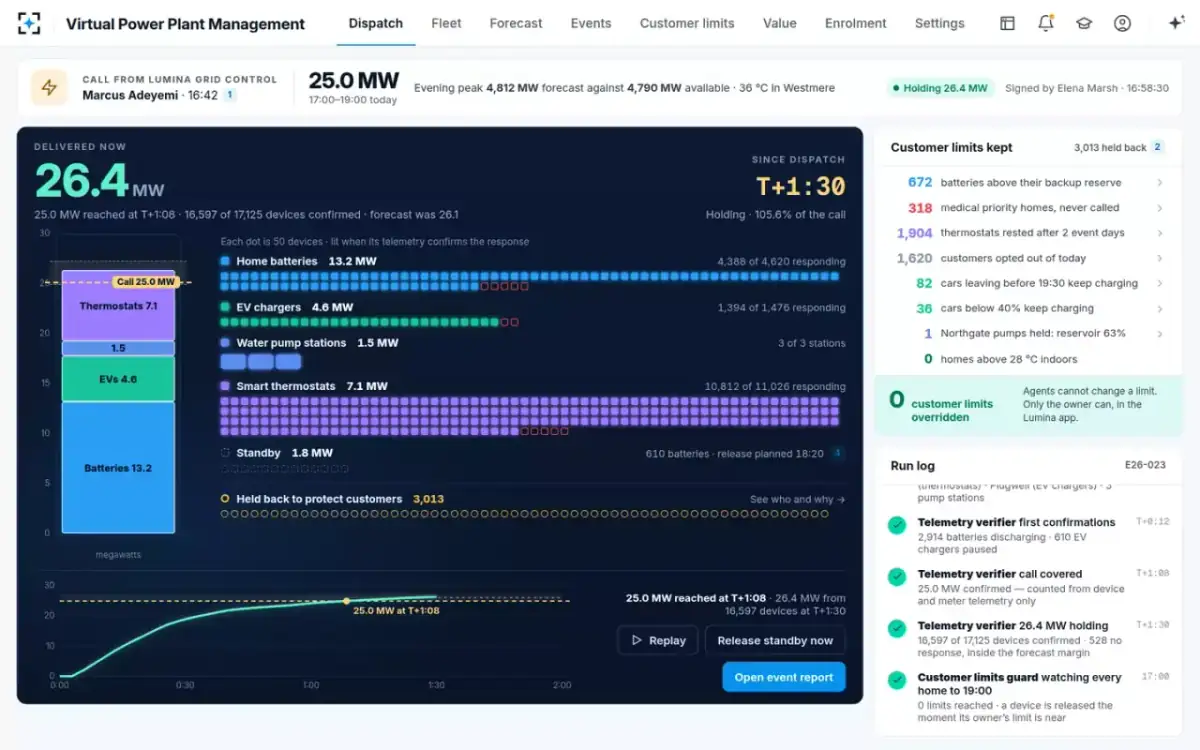The width and height of the screenshot is (1200, 750).
Task: Click the Smart thermostats purple legend square
Action: click(225, 386)
